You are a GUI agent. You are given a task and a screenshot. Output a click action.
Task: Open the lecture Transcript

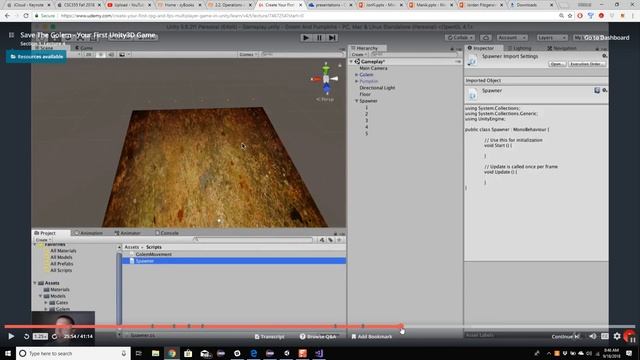269,337
